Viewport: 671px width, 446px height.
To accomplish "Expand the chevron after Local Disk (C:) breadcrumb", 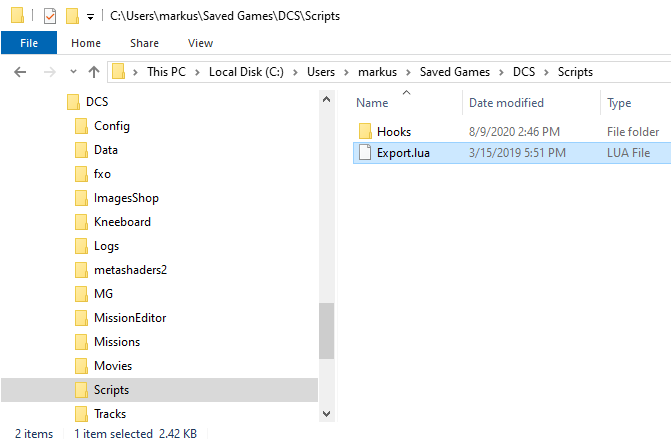I will (x=295, y=72).
